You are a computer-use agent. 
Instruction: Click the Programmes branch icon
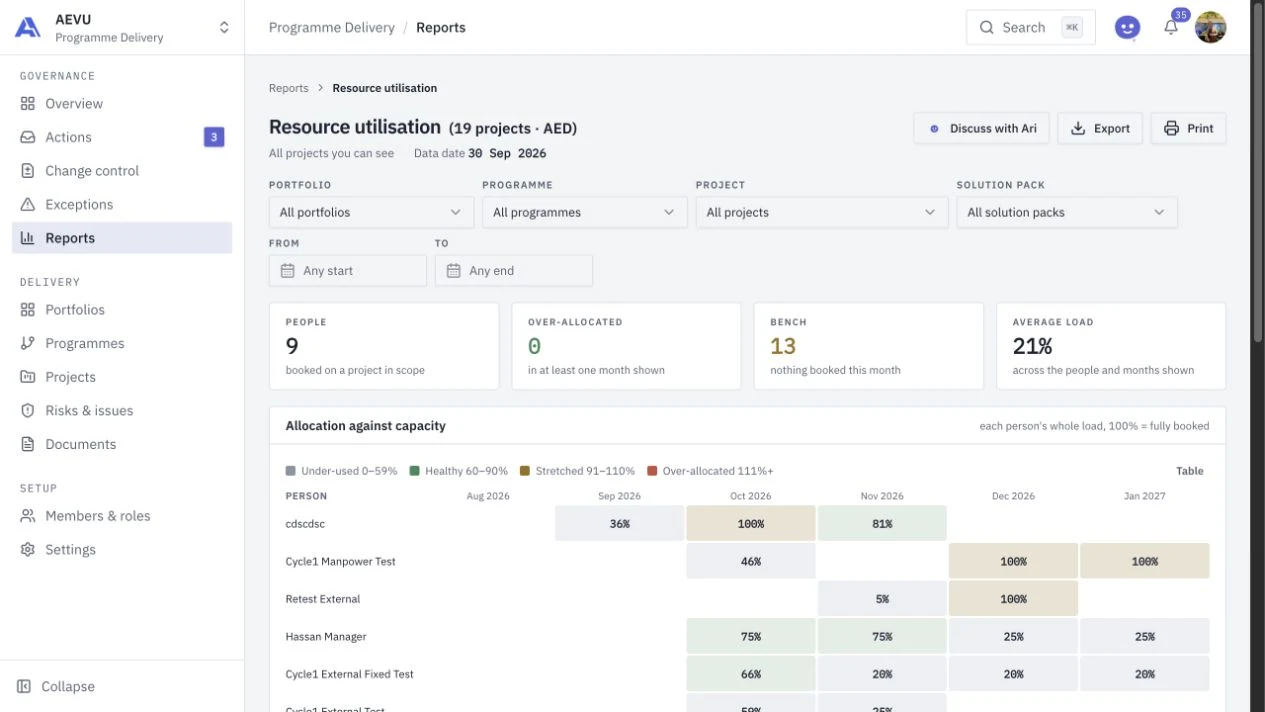click(x=28, y=343)
